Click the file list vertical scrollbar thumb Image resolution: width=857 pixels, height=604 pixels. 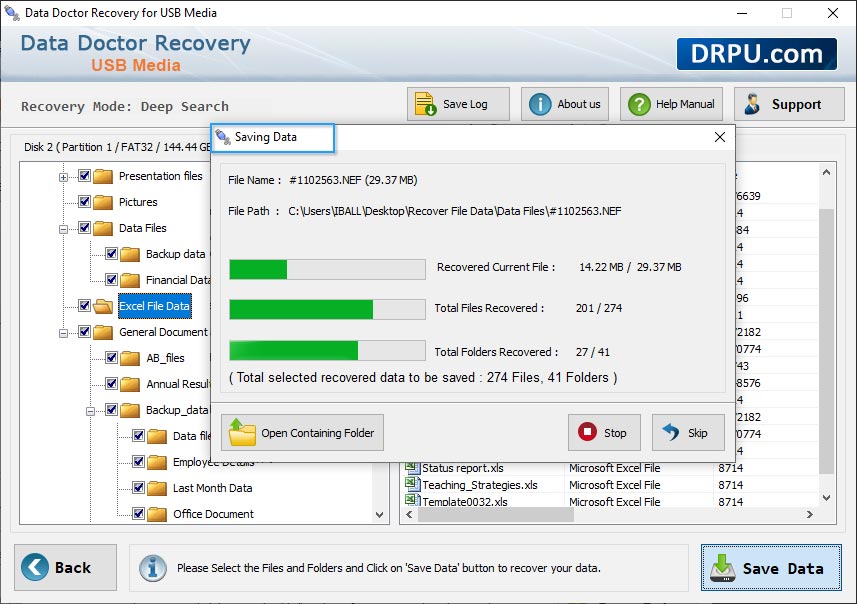point(826,341)
